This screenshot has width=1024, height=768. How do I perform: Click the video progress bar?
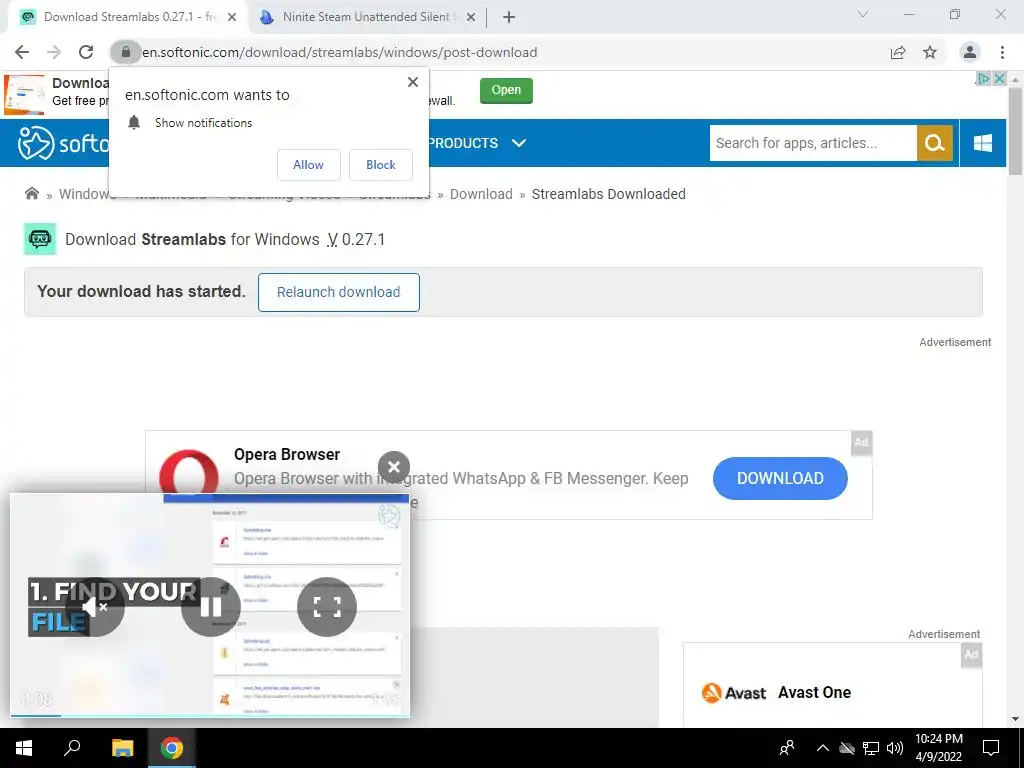tap(210, 715)
